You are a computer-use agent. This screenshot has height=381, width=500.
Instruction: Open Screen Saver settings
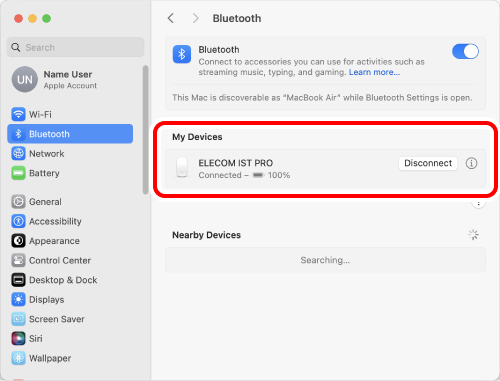click(x=70, y=319)
